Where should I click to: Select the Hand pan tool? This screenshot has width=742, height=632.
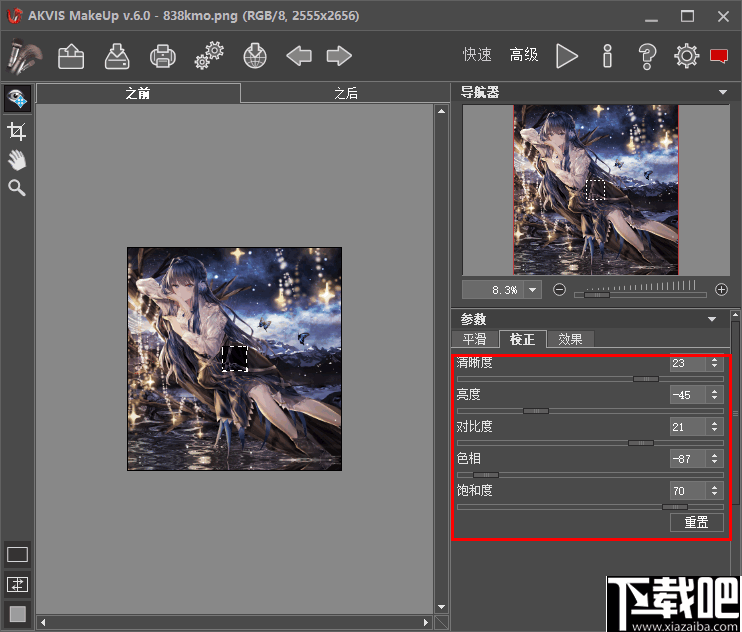point(17,160)
